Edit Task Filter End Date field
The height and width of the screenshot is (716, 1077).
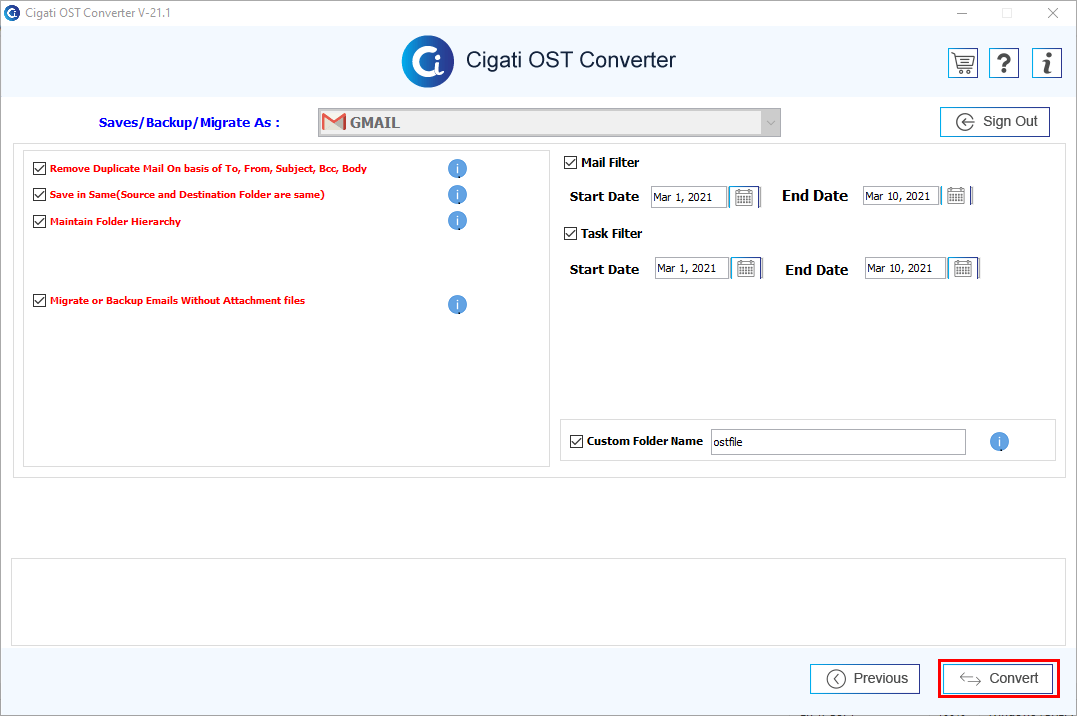tap(905, 268)
